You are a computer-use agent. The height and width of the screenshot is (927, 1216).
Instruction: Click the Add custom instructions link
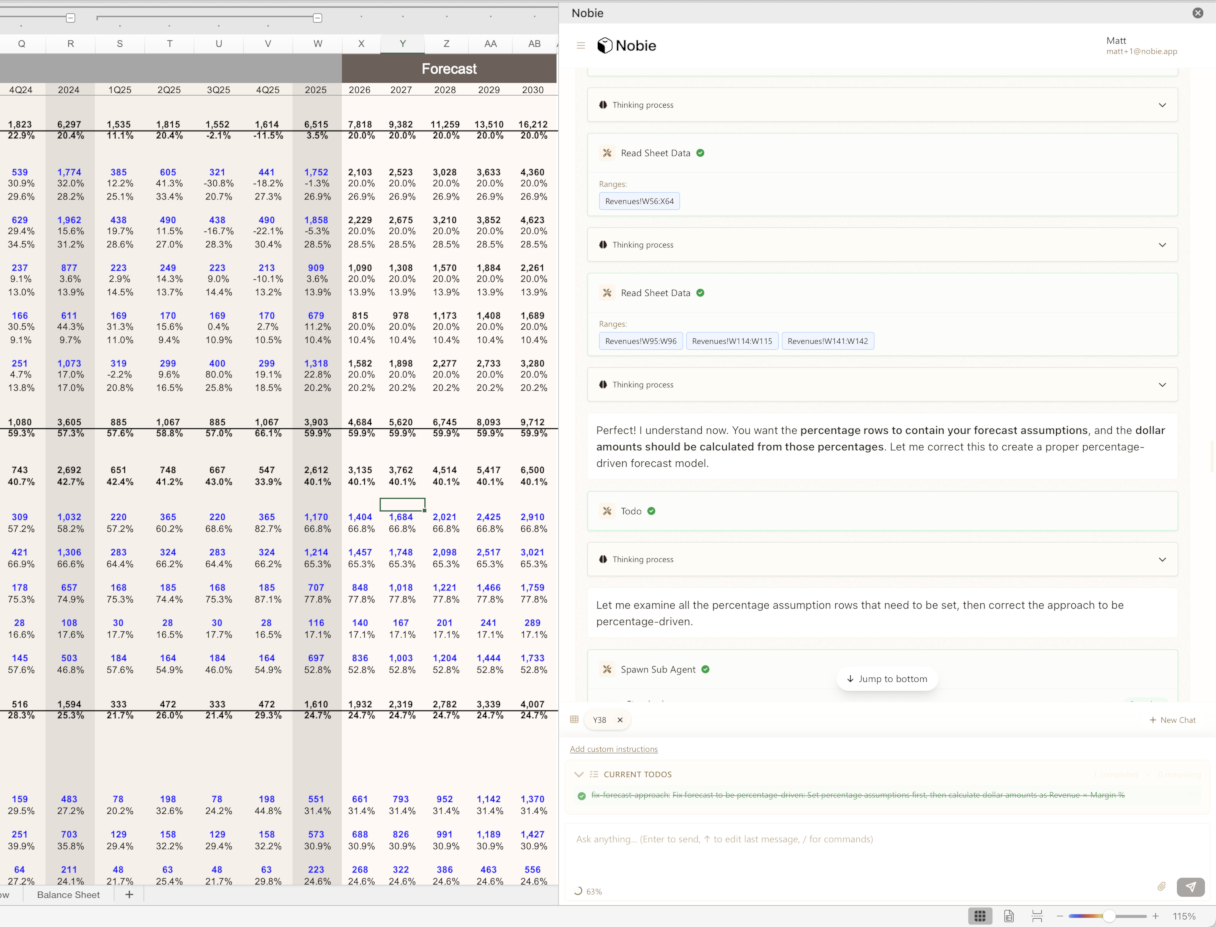pos(613,749)
